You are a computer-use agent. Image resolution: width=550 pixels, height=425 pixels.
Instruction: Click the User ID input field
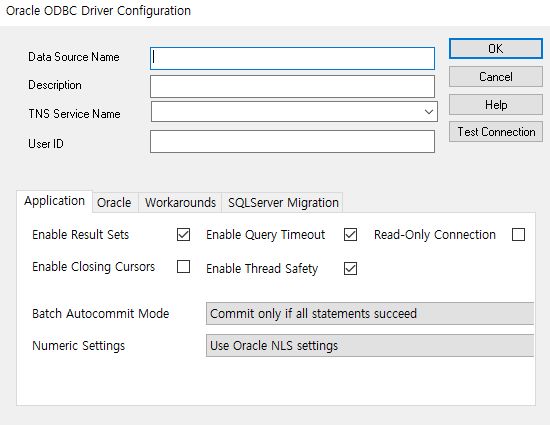pos(292,142)
